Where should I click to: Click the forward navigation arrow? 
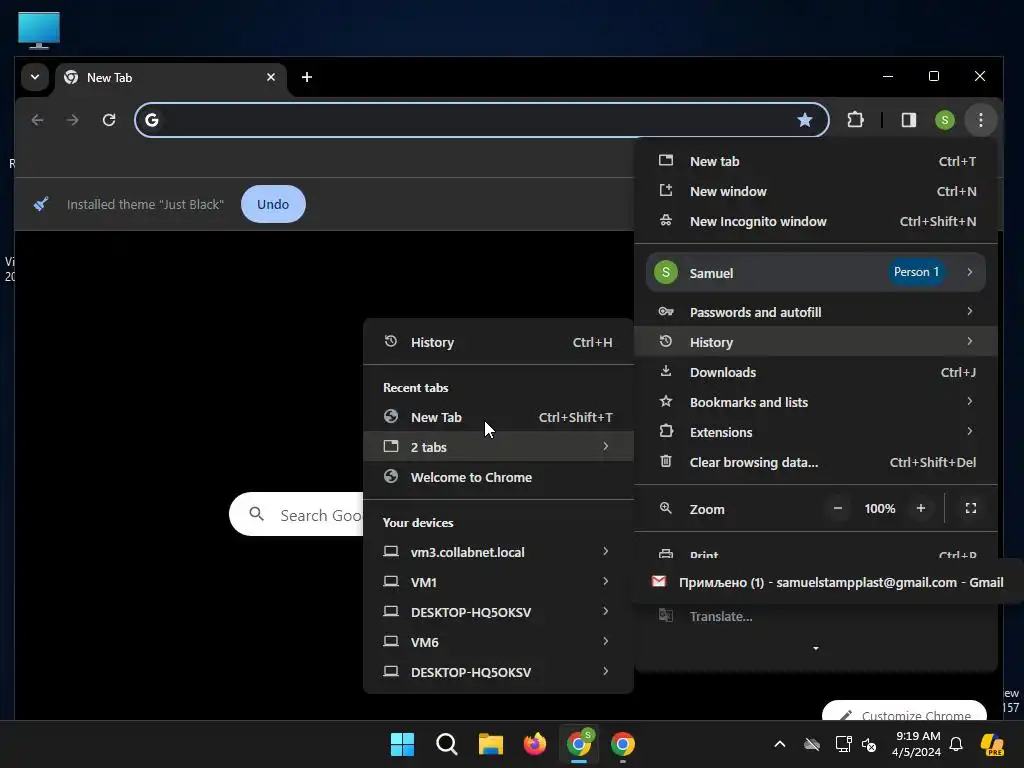tap(72, 120)
